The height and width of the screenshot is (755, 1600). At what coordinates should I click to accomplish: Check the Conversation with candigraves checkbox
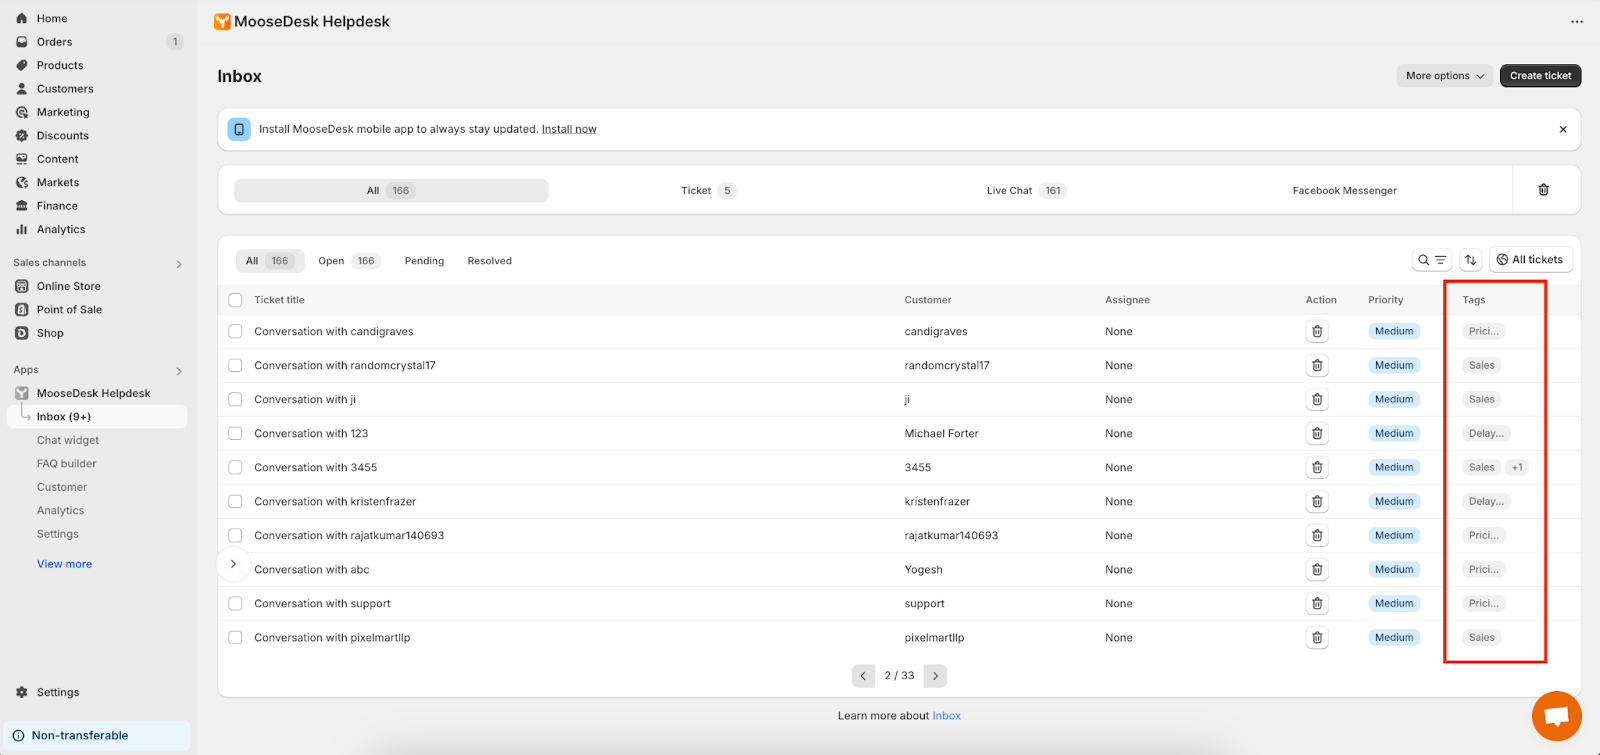click(235, 332)
